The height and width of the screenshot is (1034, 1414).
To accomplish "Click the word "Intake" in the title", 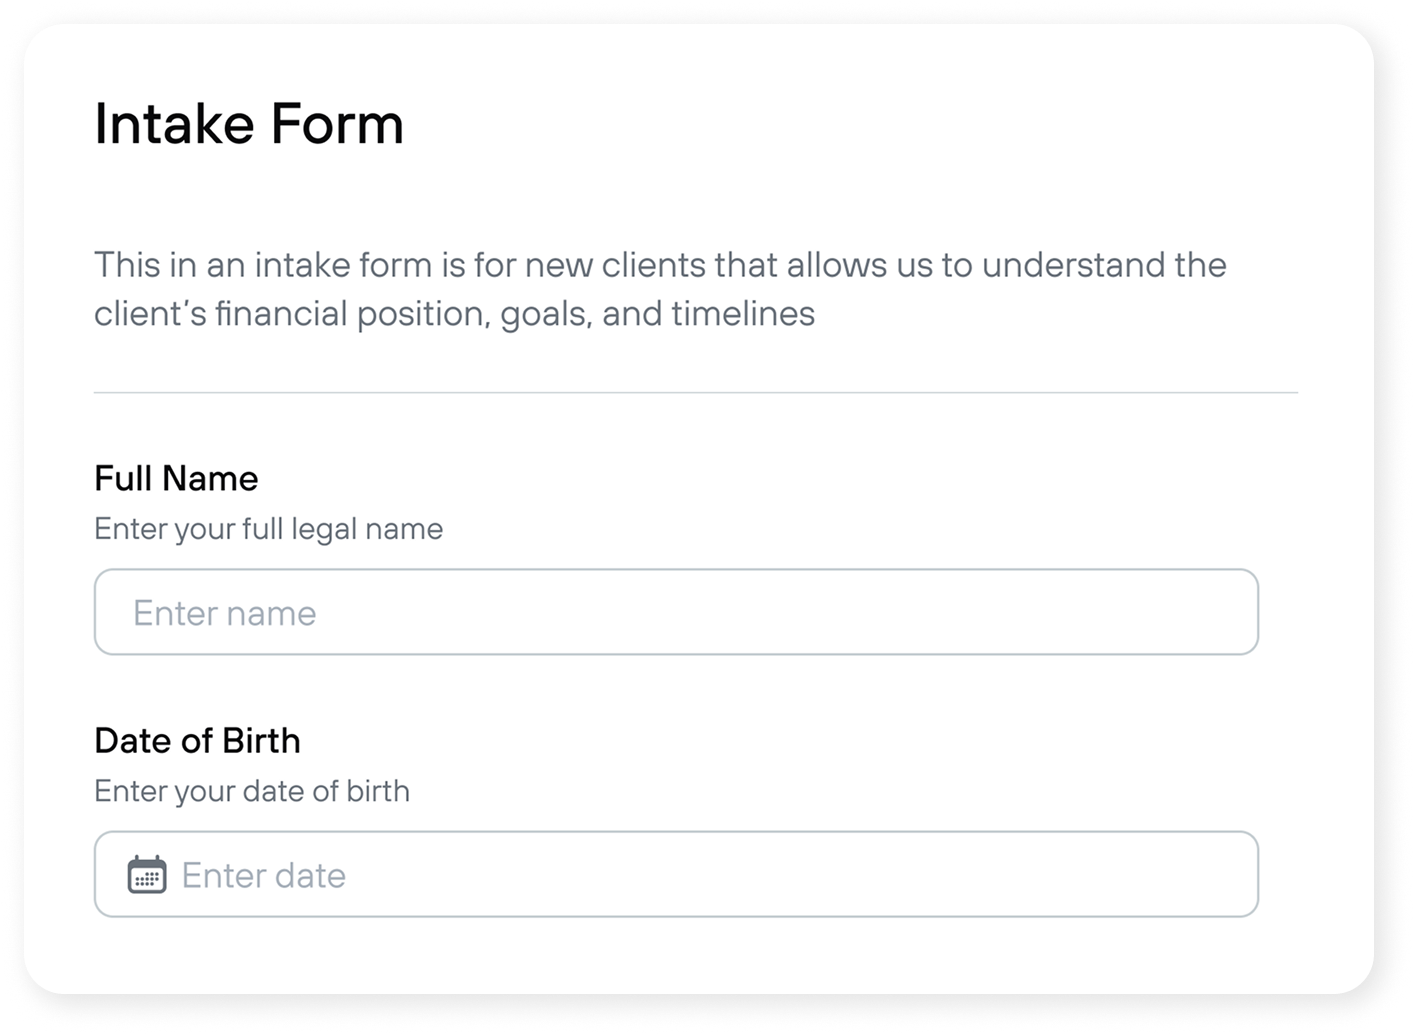I will (x=174, y=124).
